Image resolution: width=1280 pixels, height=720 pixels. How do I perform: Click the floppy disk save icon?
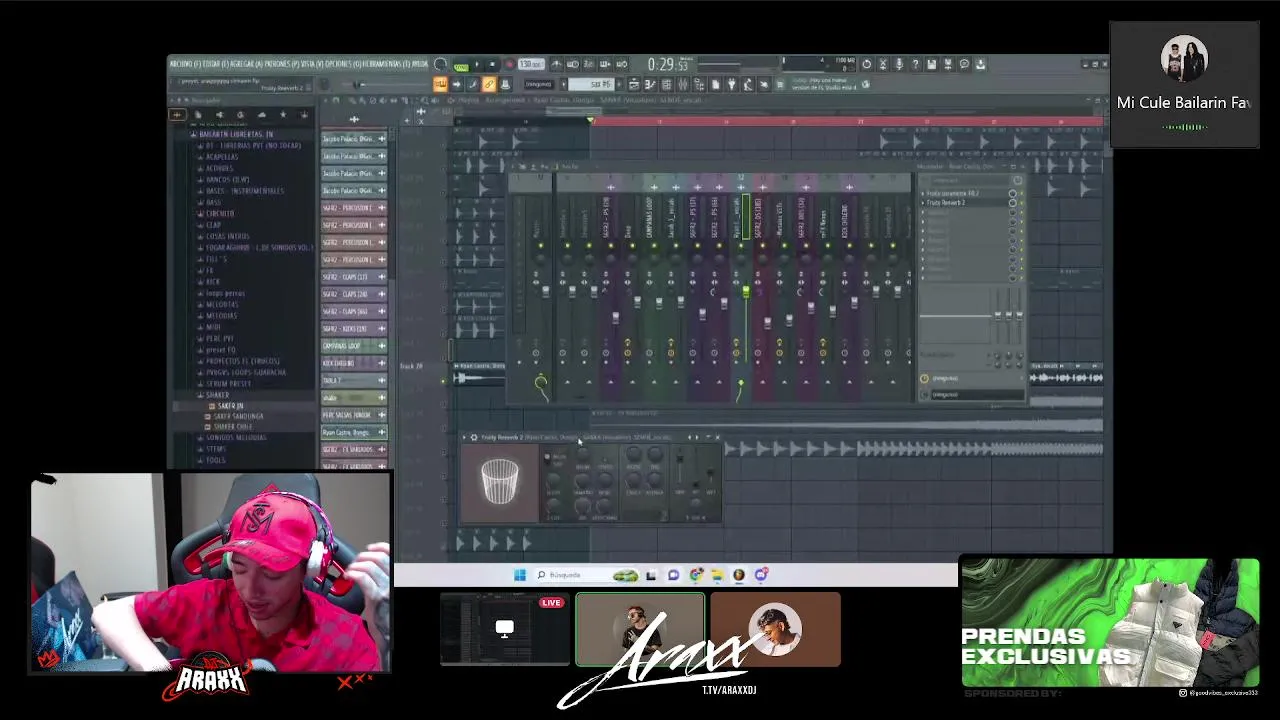(x=931, y=64)
